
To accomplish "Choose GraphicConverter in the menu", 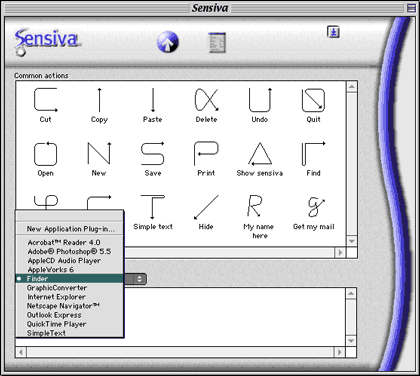I will pos(70,287).
